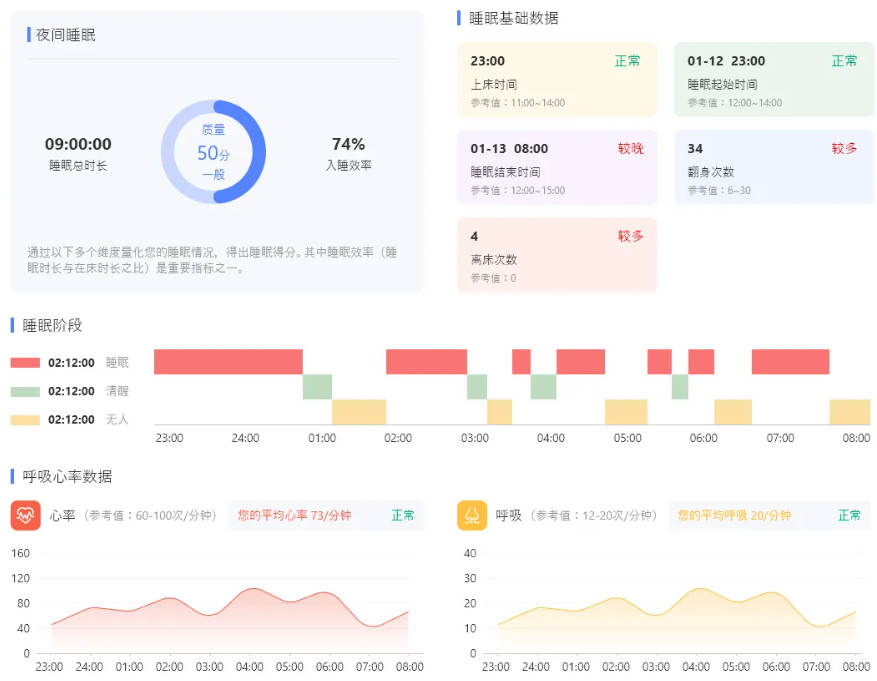Click the sleep quality score ring
This screenshot has height=681, width=877.
213,152
